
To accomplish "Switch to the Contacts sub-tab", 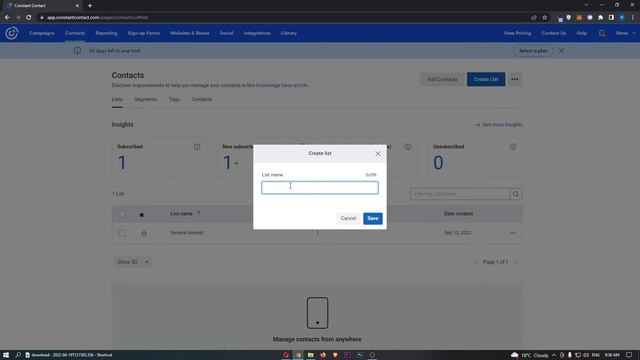I will coord(202,100).
